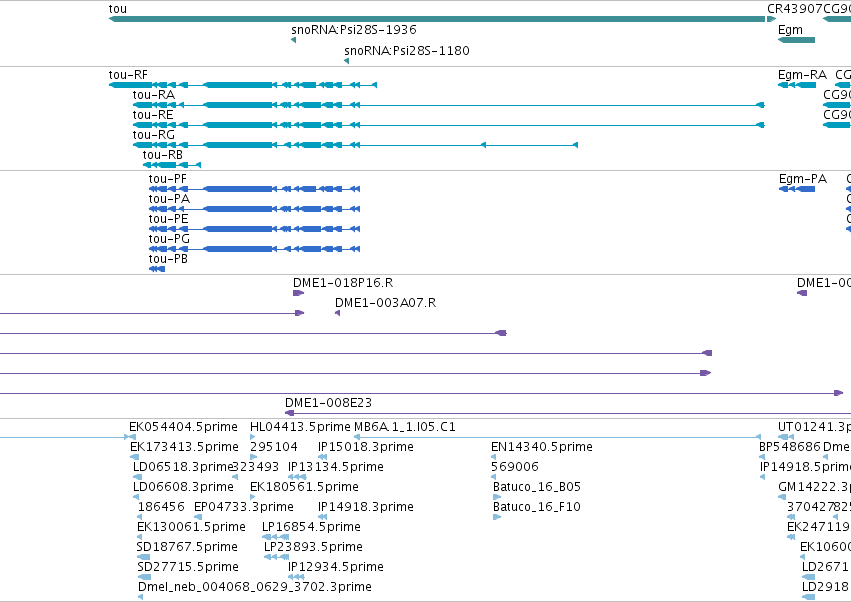Click the Batuco_16_F10 label
This screenshot has height=602, width=851.
pyautogui.click(x=537, y=507)
